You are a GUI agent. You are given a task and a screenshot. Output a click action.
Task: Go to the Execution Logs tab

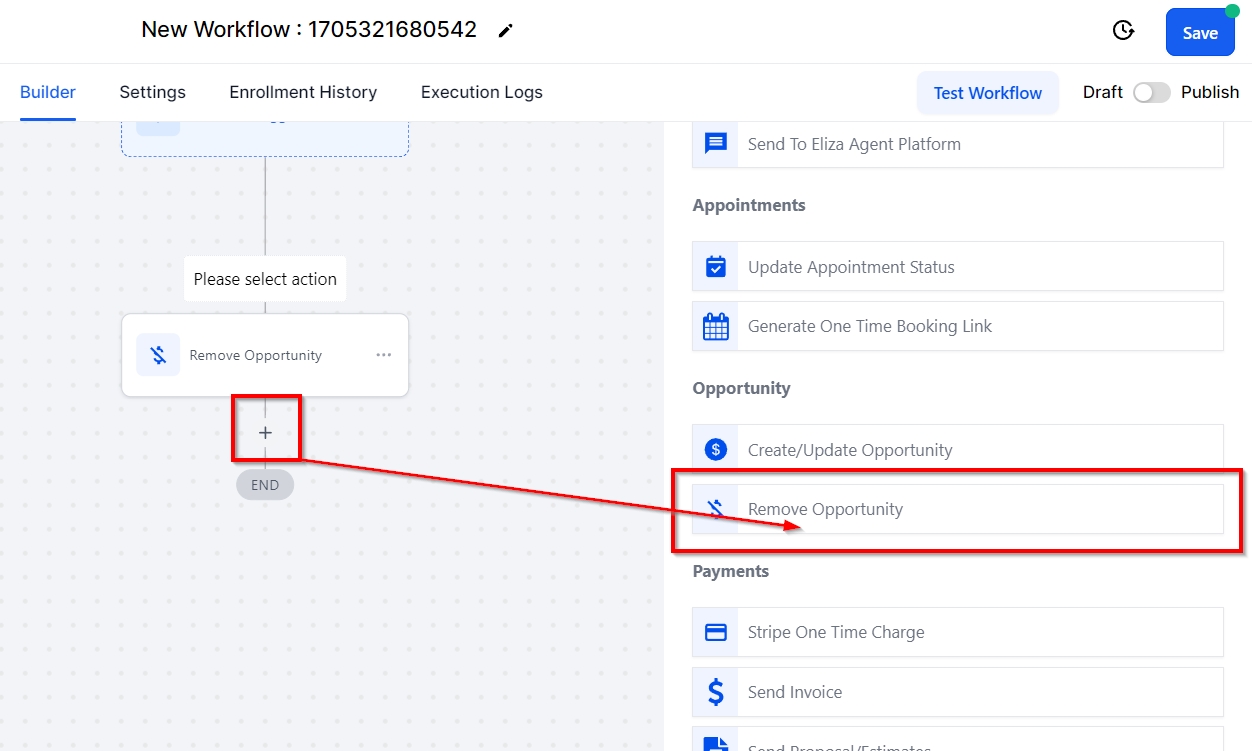(x=481, y=92)
